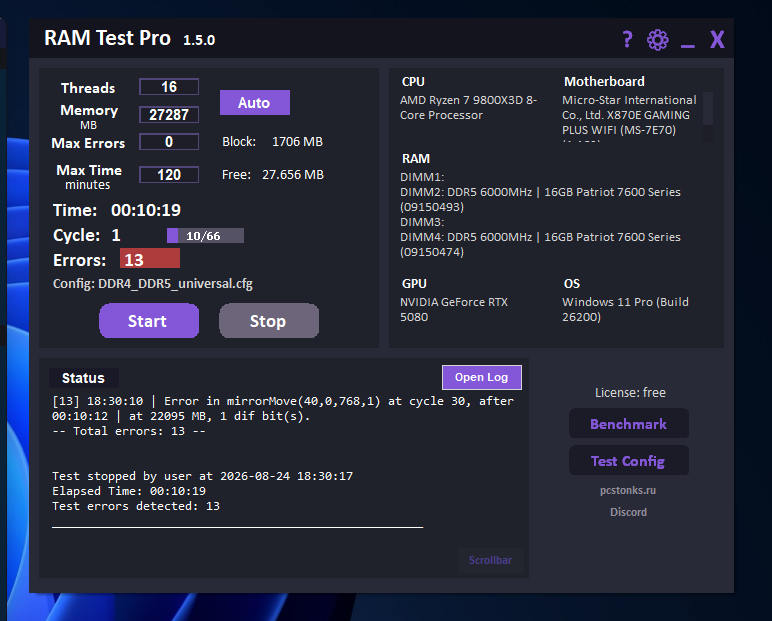Click the NVIDIA GeForce RTX 5080 text

tap(453, 309)
